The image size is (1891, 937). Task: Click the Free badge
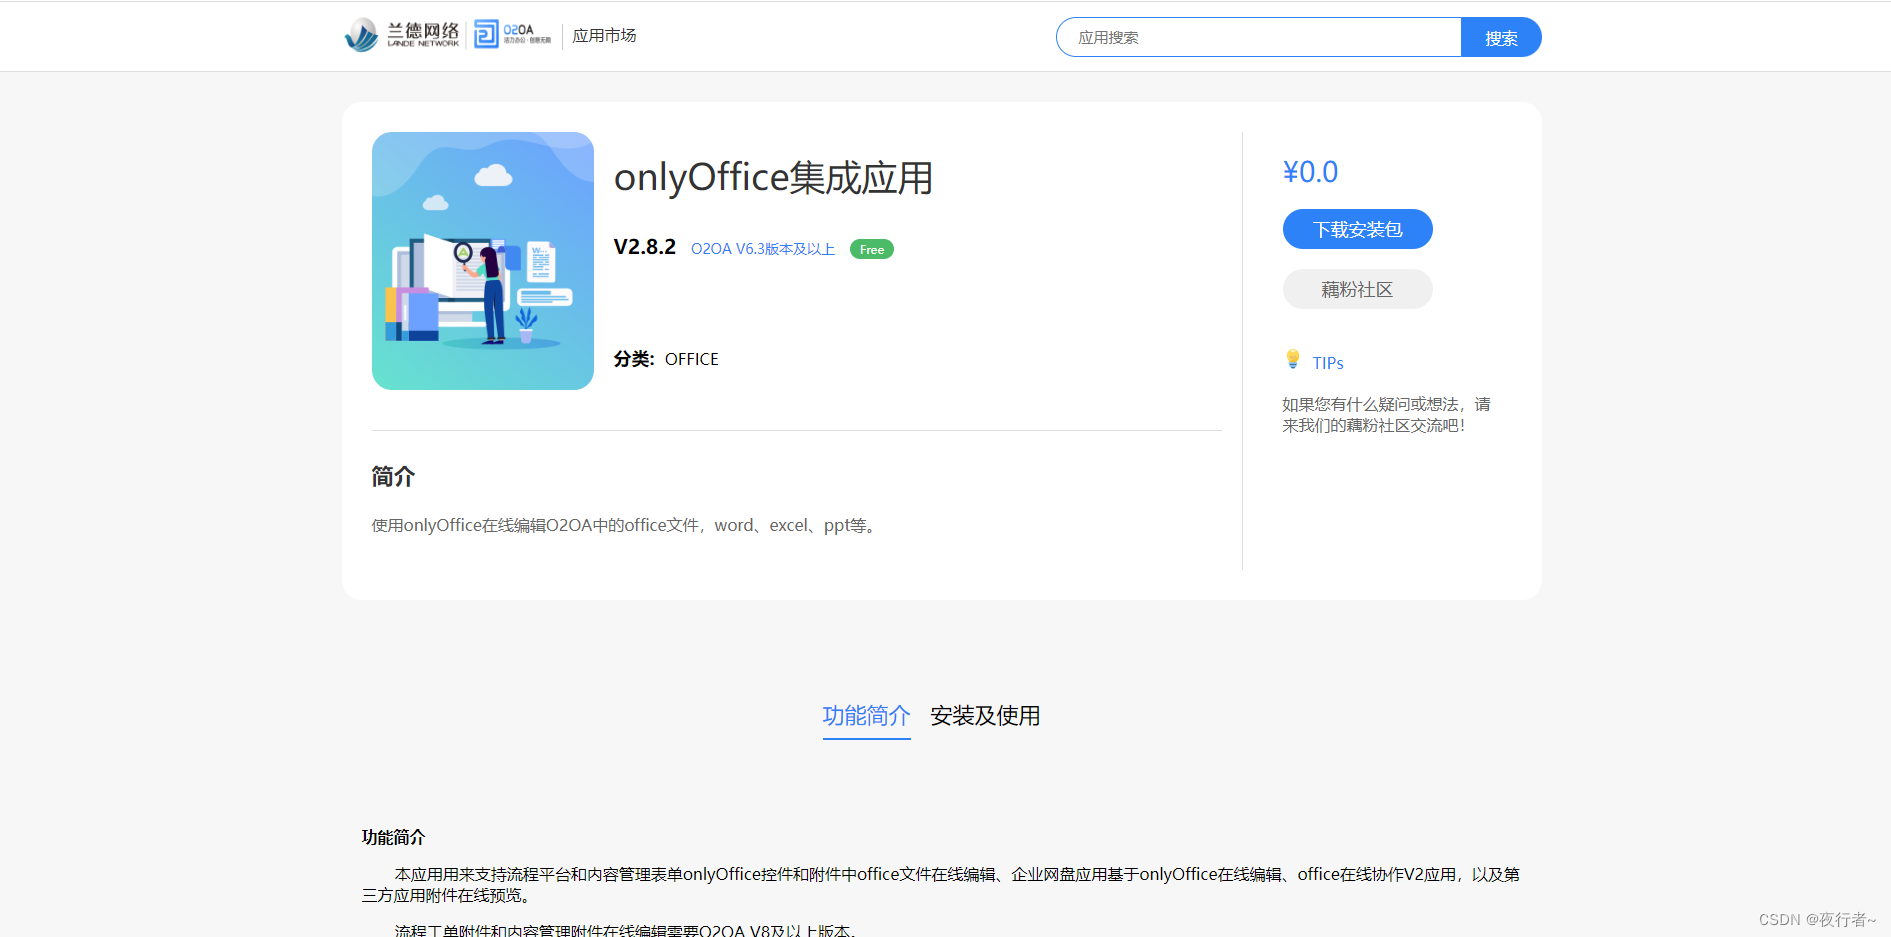(x=870, y=249)
